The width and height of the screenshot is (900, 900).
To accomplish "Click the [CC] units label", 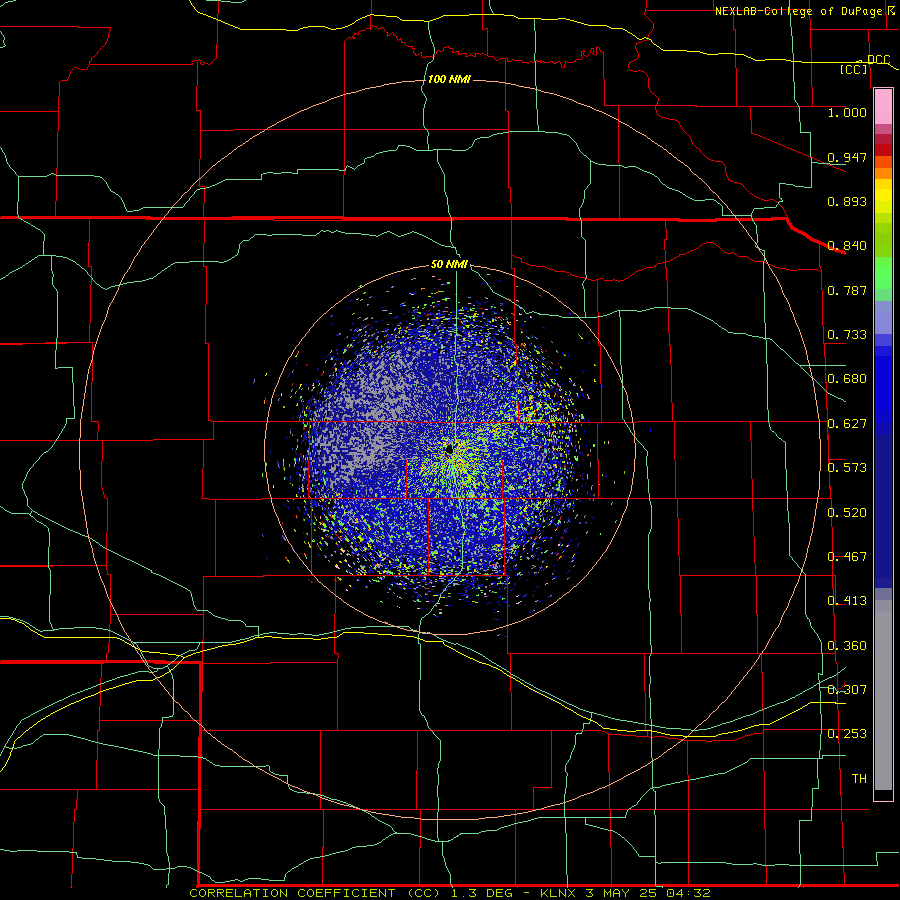I will click(854, 69).
